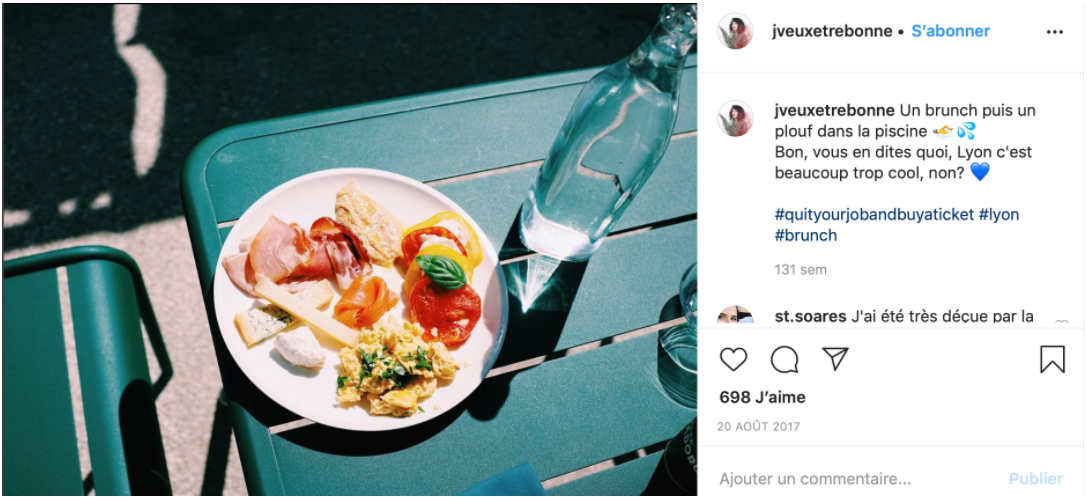This screenshot has height=497, width=1087.
Task: Open the header profile picture of jveuxetrebonne
Action: pos(735,31)
